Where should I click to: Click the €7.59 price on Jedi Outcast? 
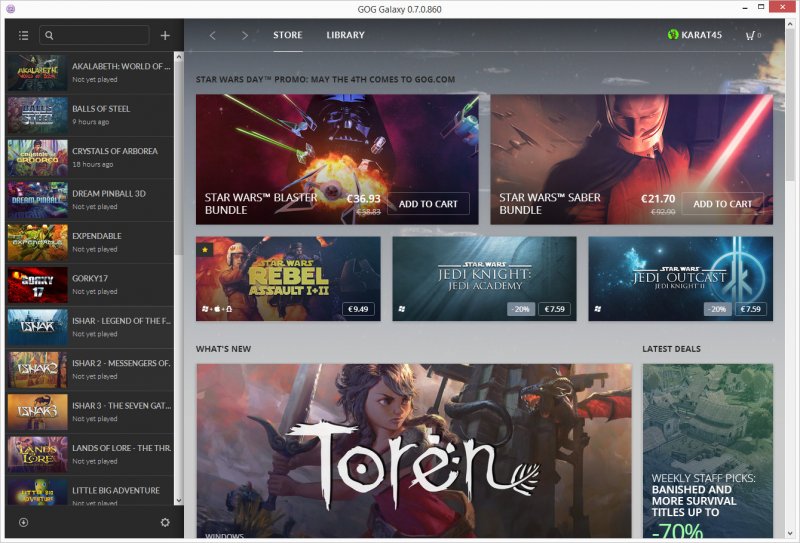(751, 309)
